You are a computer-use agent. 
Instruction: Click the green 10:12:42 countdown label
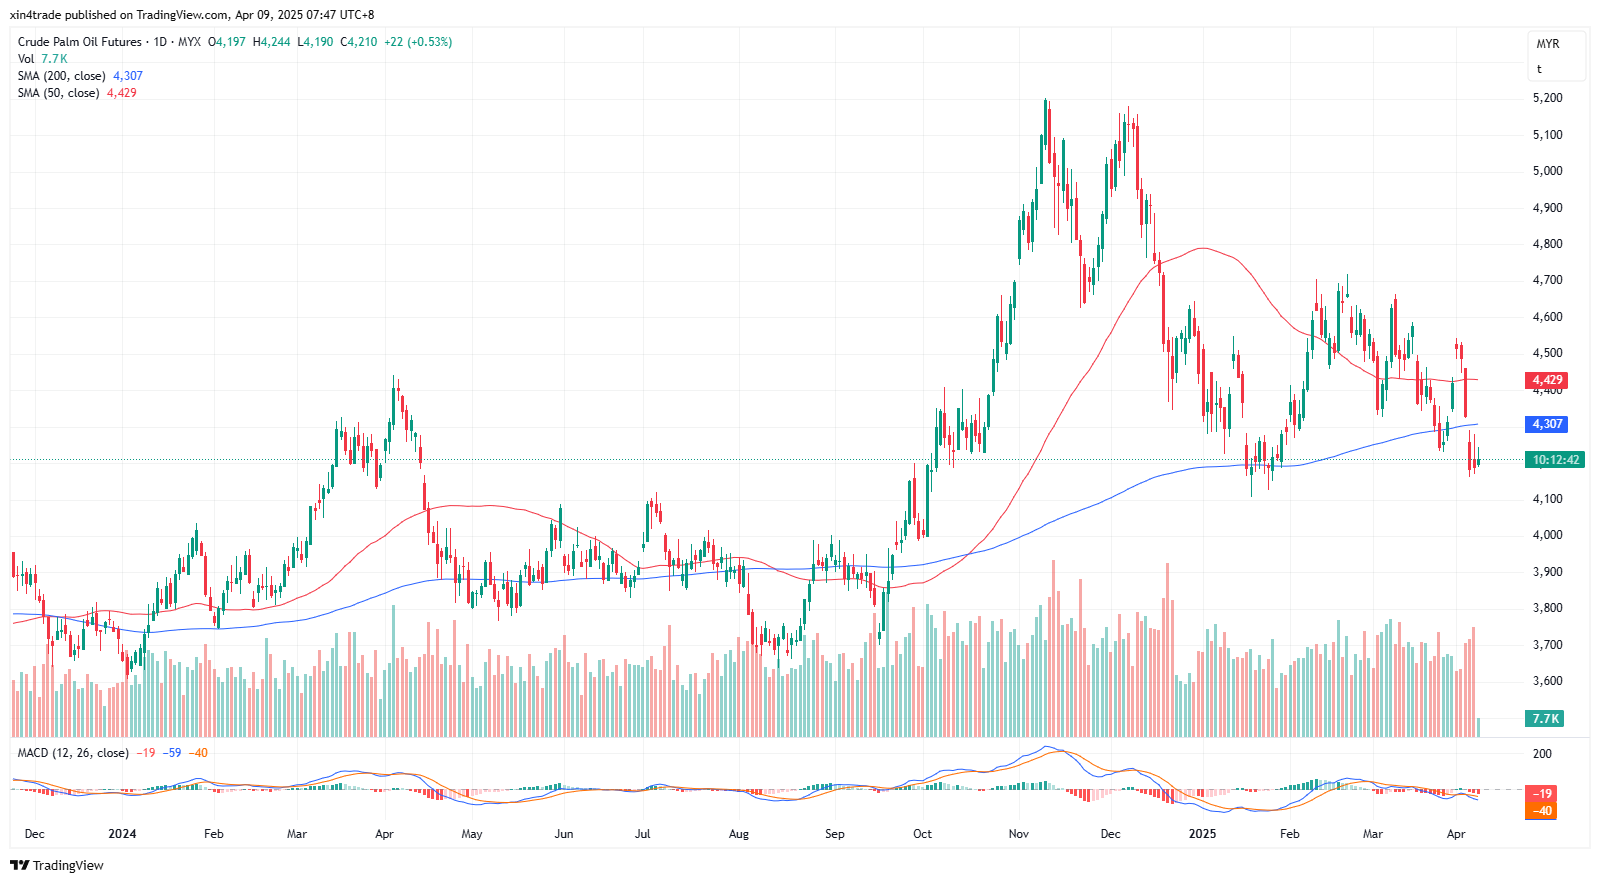1555,460
